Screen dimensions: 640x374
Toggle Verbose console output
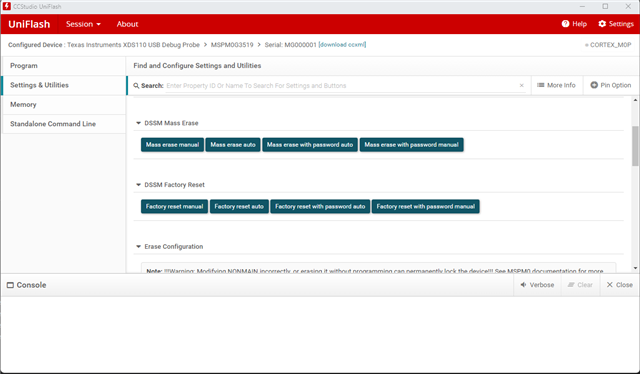[x=537, y=285]
